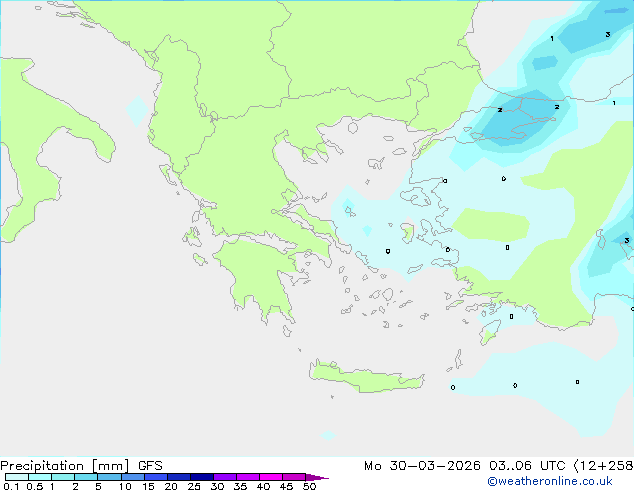634x490 pixels.
Task: Click the 40–45 mm magenta legend swatch
Action: [271, 477]
